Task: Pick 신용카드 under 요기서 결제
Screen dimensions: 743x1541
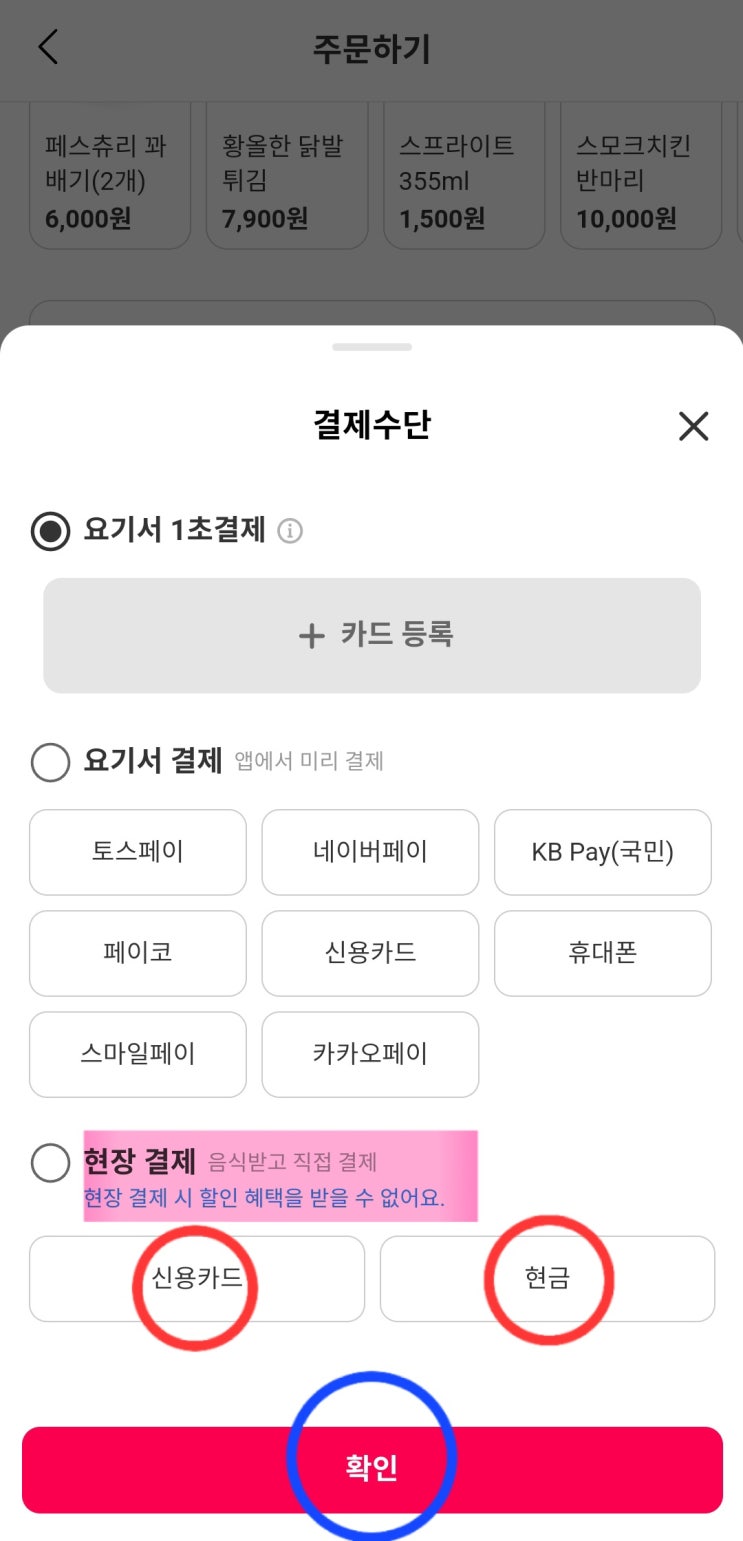Action: pyautogui.click(x=370, y=953)
